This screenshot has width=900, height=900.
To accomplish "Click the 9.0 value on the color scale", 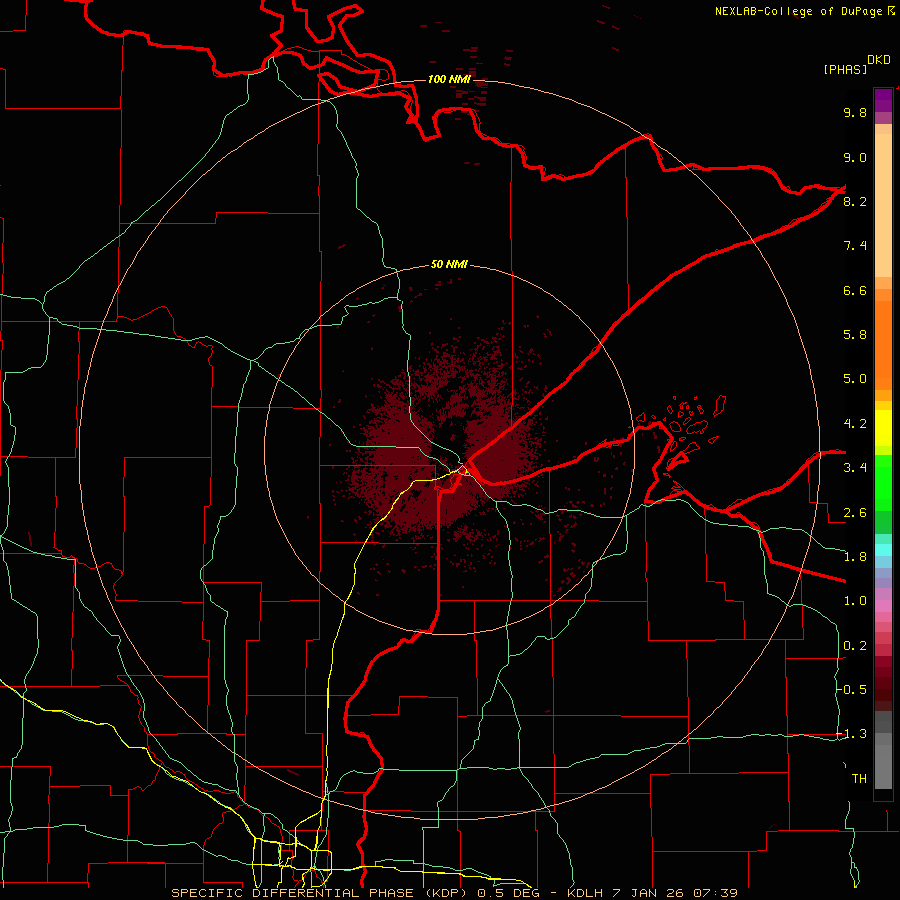I will [855, 157].
